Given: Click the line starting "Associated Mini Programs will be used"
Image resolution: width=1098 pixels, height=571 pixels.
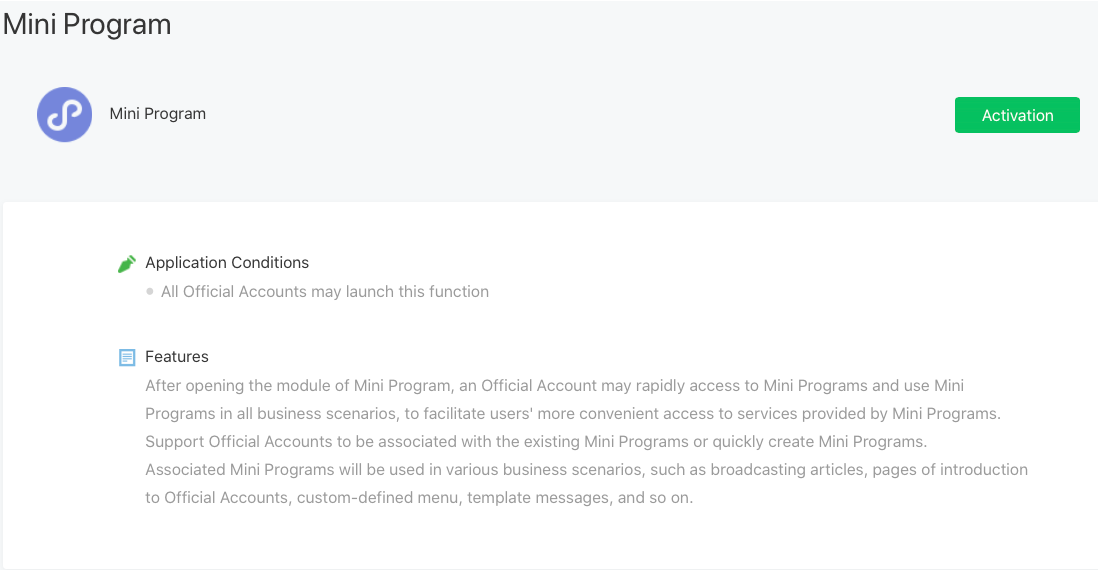Looking at the screenshot, I should 586,470.
